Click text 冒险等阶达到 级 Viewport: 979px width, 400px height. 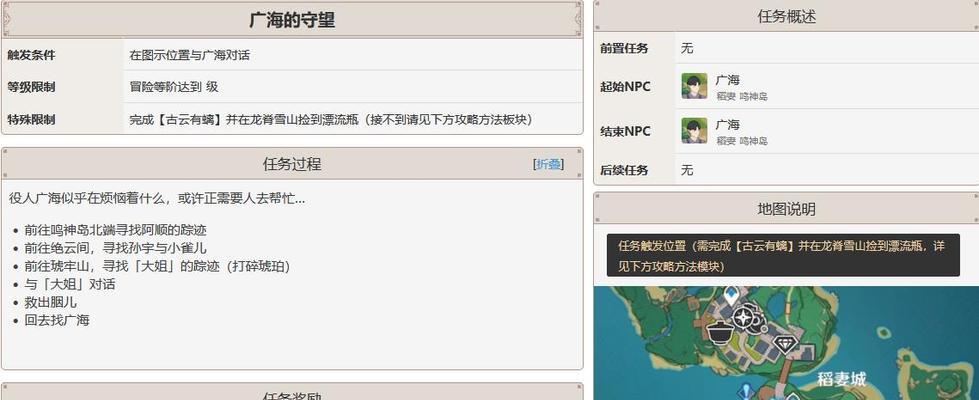point(174,87)
